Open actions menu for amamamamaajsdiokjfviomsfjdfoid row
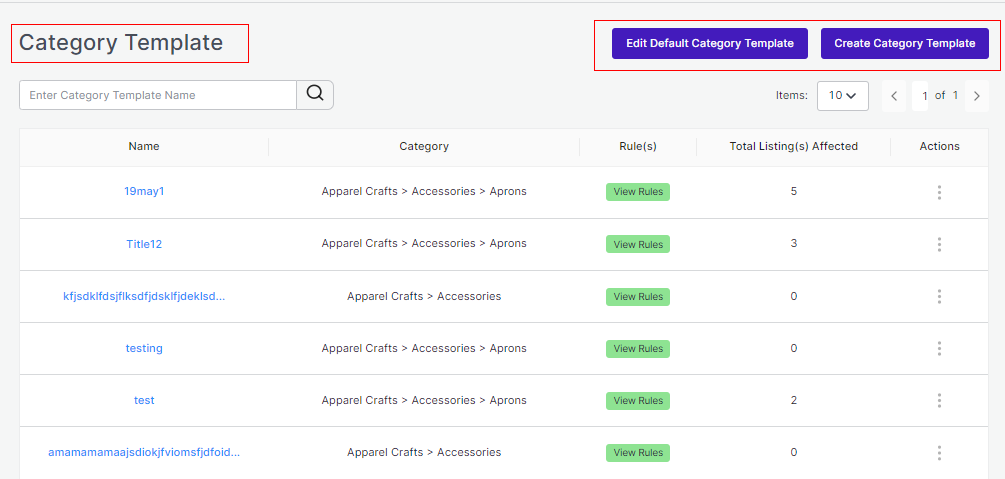This screenshot has height=479, width=1005. coord(939,453)
